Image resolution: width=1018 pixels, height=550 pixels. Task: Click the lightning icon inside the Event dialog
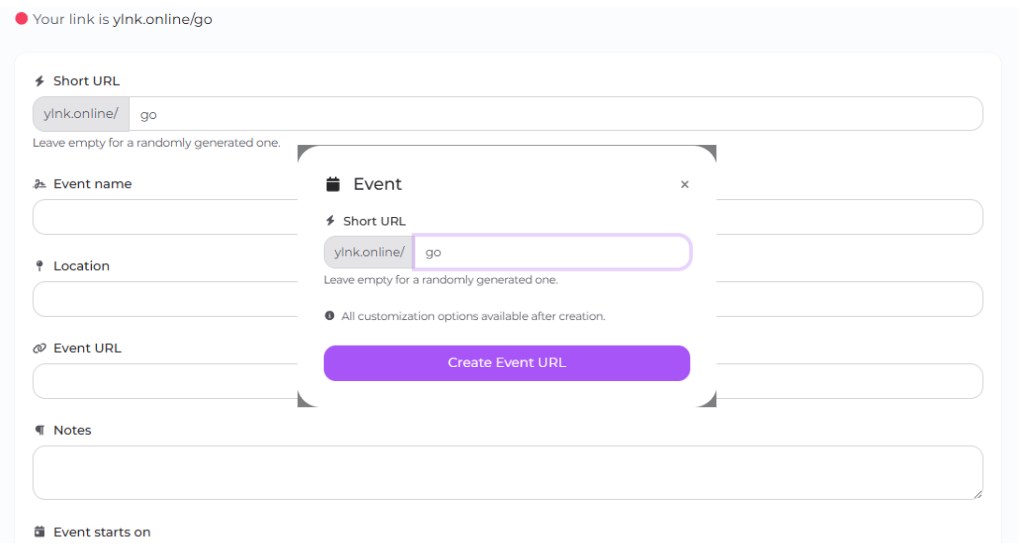click(330, 221)
